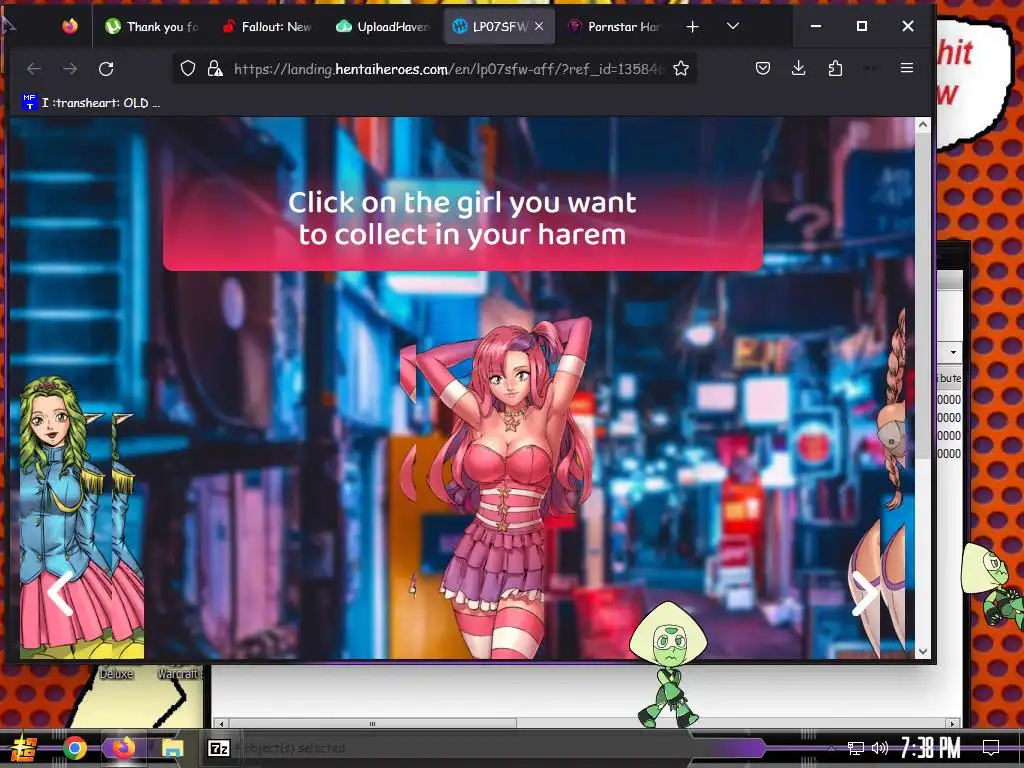Switch to the 'Thank you fo' tab
The image size is (1024, 768).
[x=152, y=27]
